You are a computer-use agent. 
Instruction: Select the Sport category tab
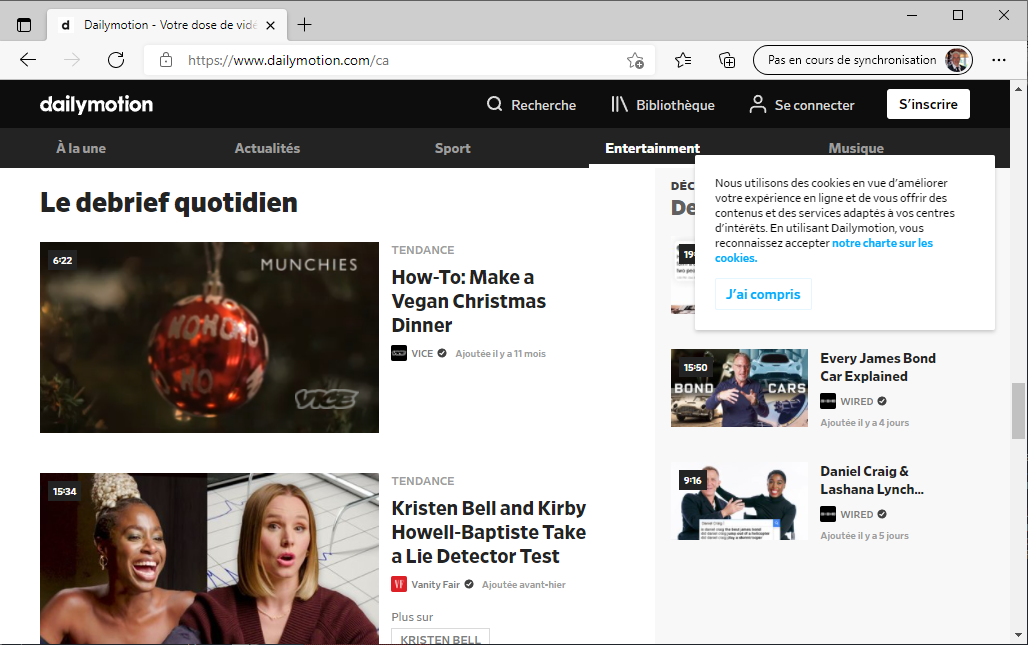click(x=452, y=148)
